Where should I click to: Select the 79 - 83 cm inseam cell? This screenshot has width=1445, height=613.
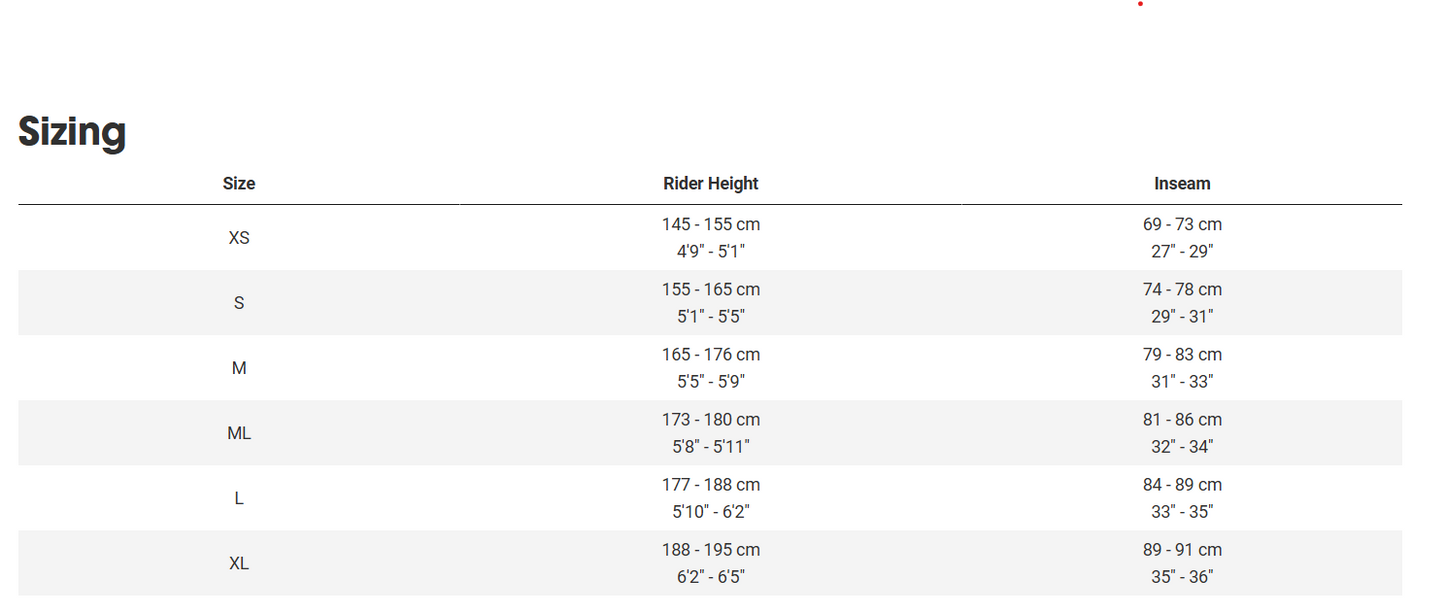tap(1182, 355)
